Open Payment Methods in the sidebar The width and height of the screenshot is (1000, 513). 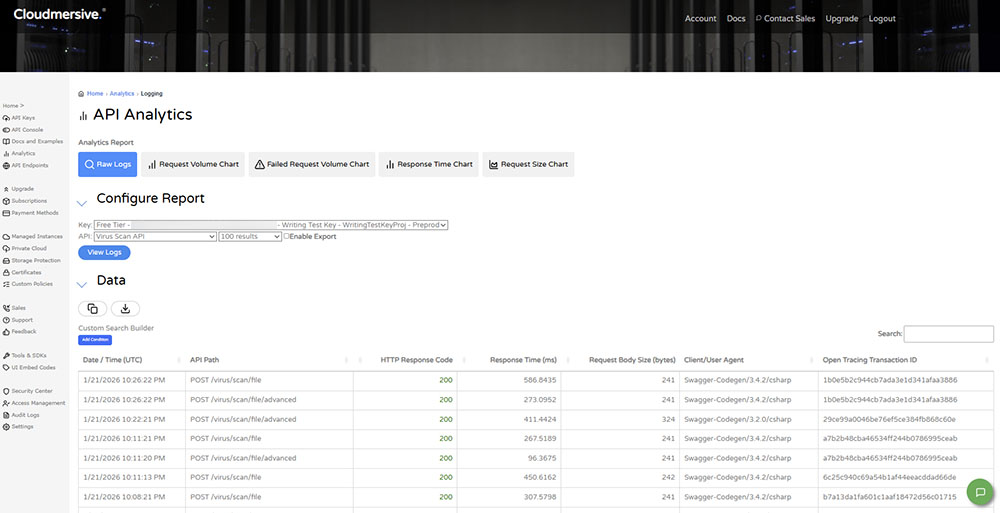point(34,213)
